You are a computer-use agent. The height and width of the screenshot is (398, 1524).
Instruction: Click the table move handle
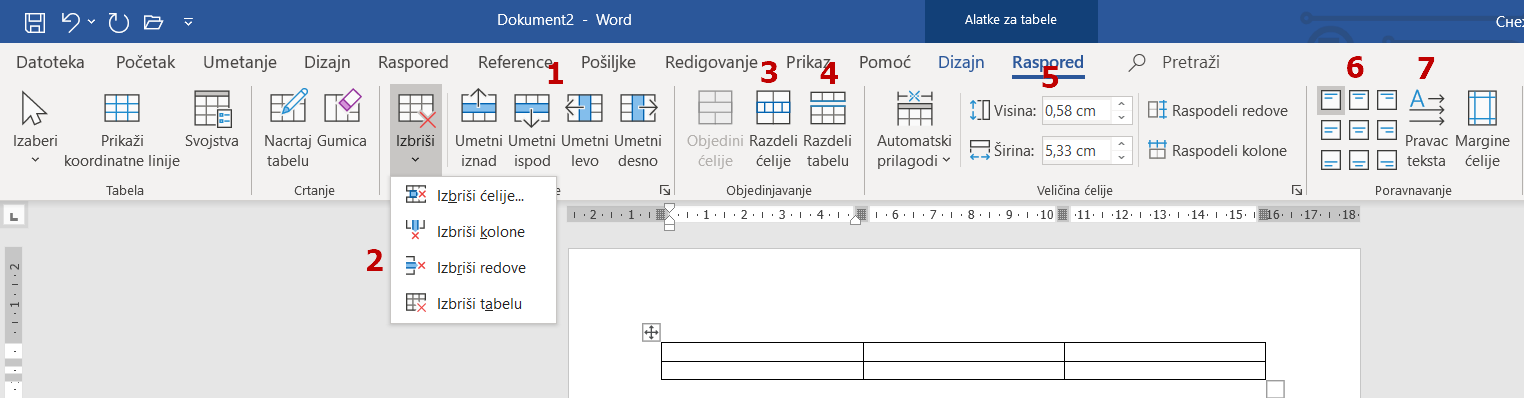651,332
